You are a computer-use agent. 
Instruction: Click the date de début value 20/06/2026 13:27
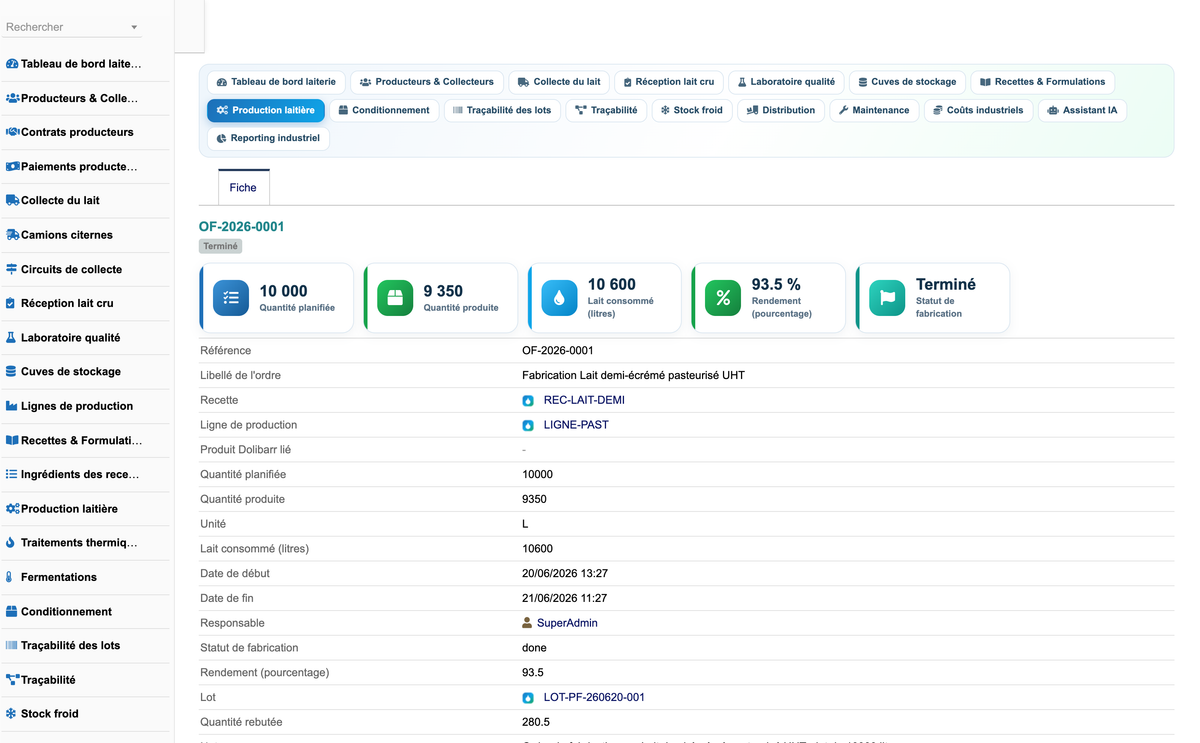565,574
